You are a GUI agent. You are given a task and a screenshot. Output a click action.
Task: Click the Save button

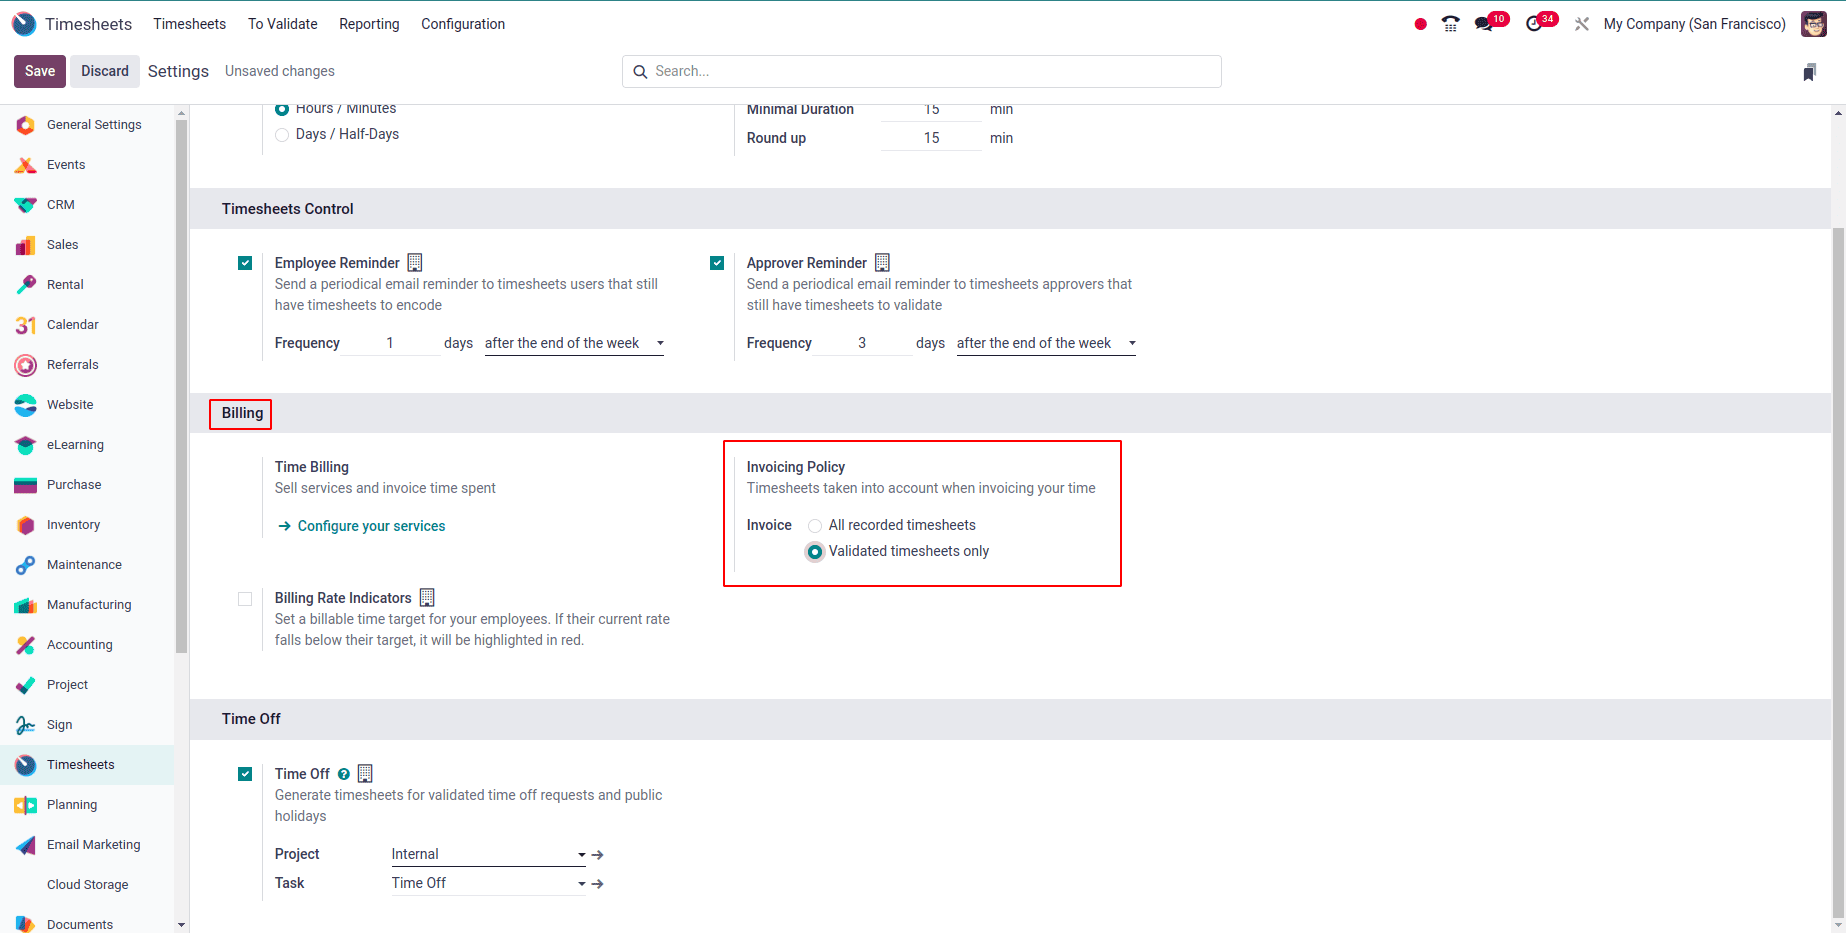(39, 71)
